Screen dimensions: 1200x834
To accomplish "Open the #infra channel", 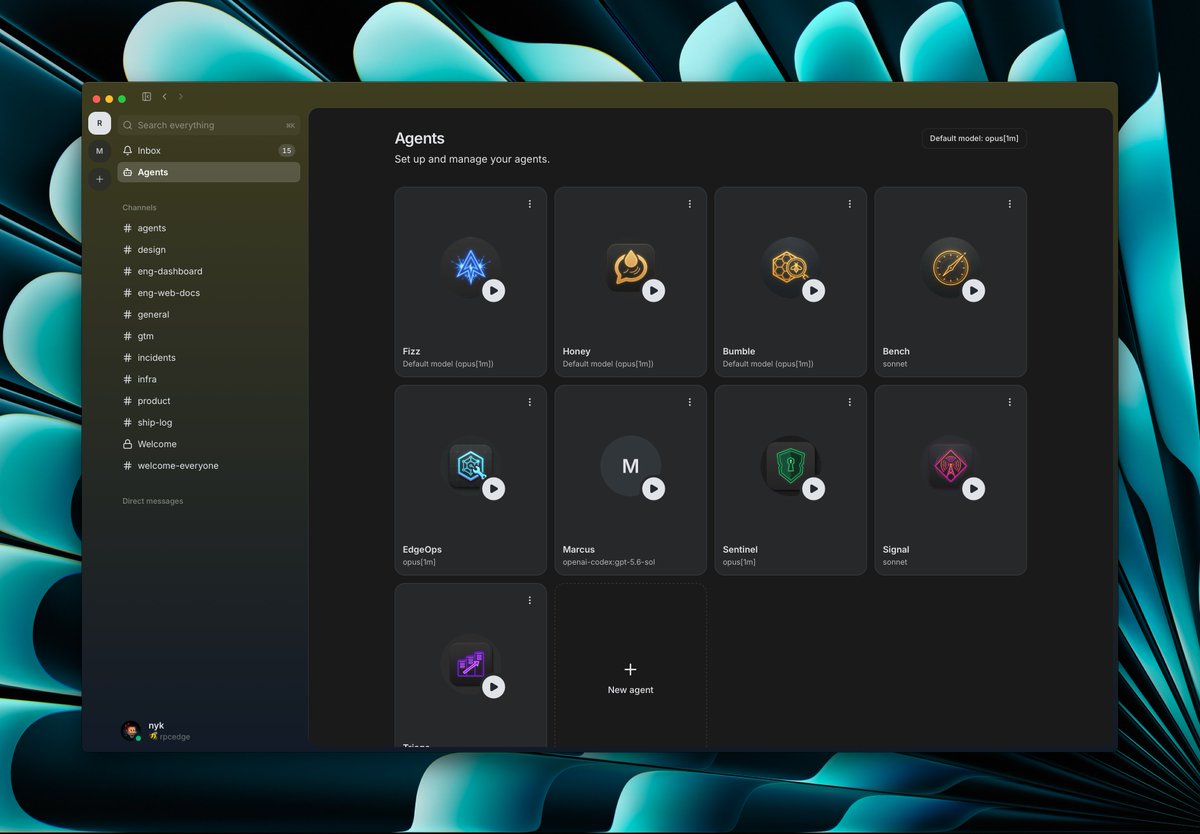I will tap(208, 379).
